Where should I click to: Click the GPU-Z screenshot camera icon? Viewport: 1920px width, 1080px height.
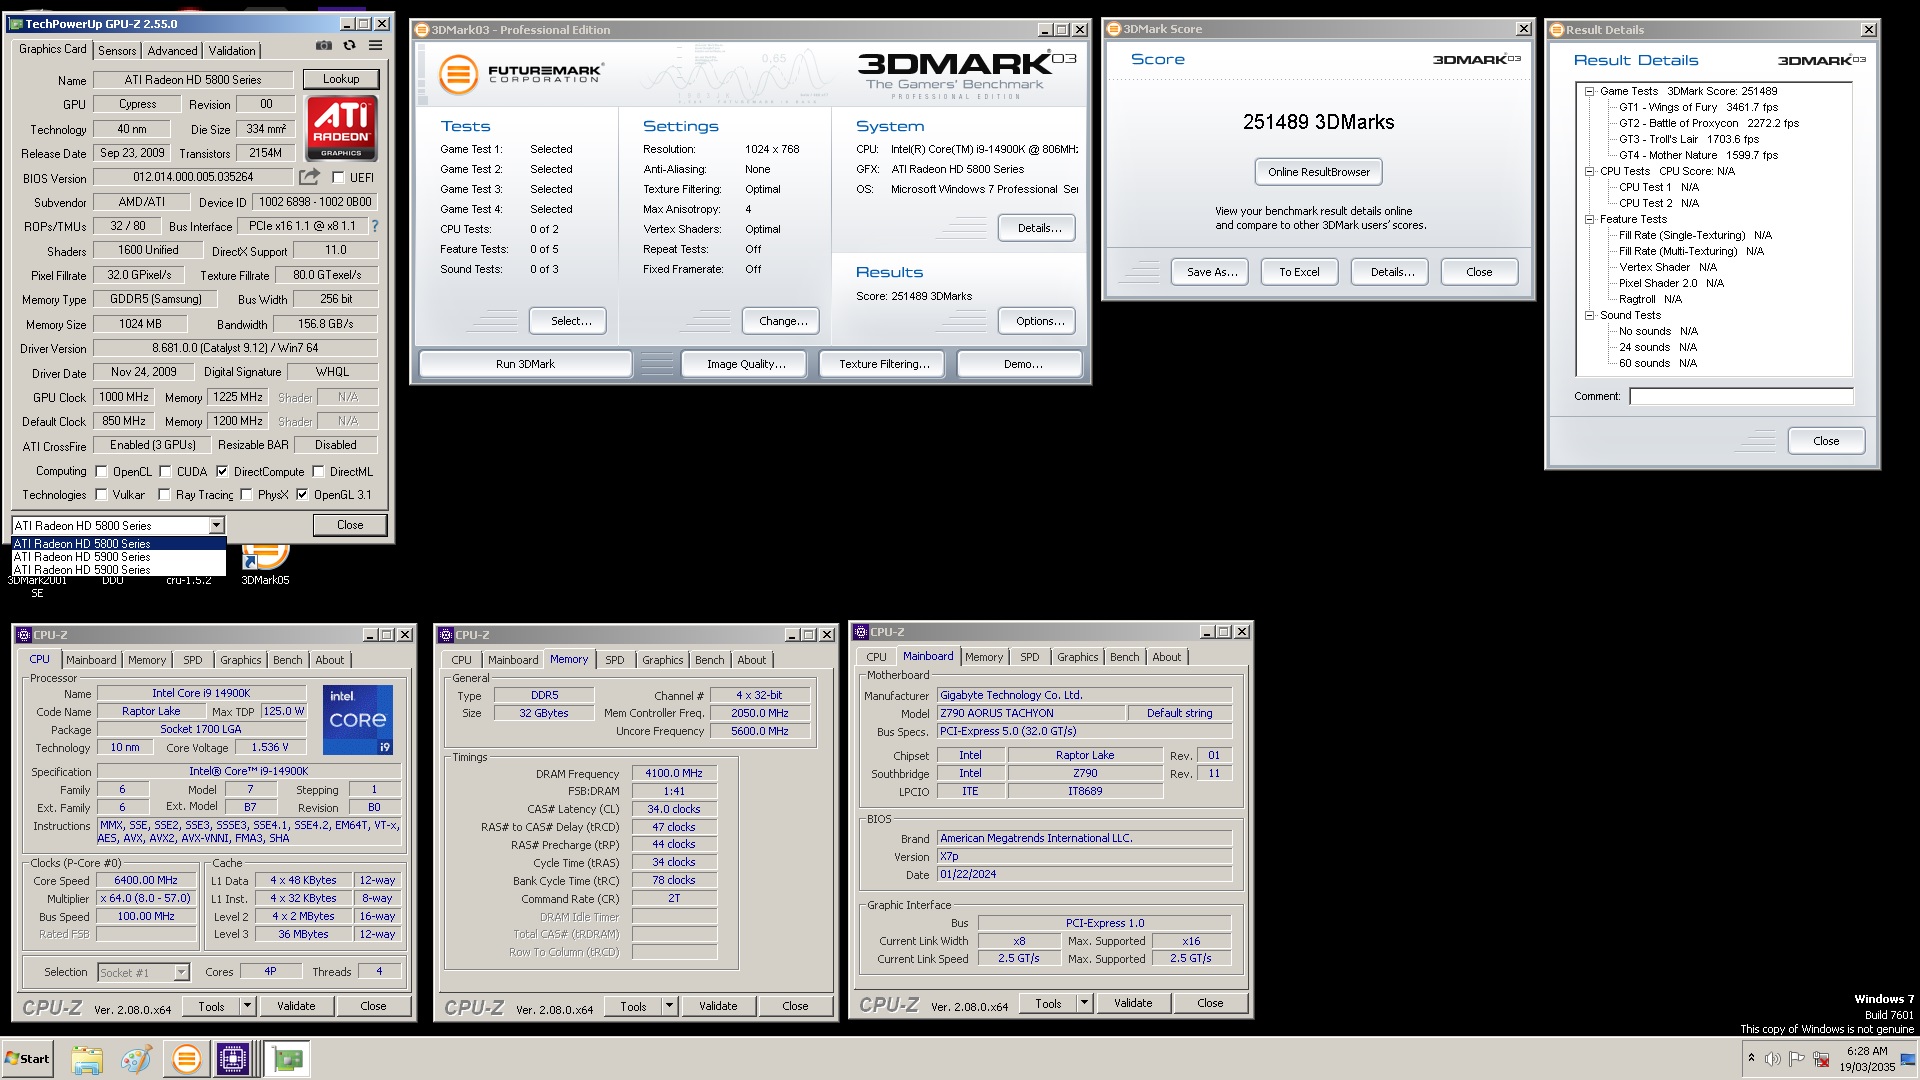click(x=323, y=46)
